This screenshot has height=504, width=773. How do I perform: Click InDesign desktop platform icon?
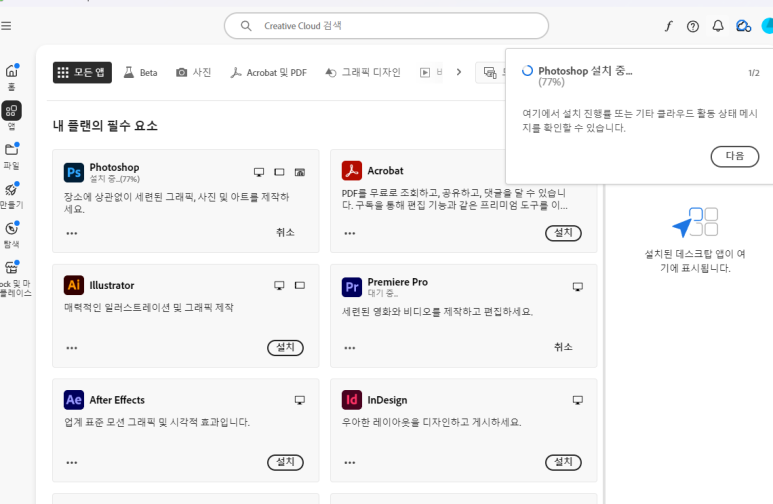pyautogui.click(x=578, y=400)
